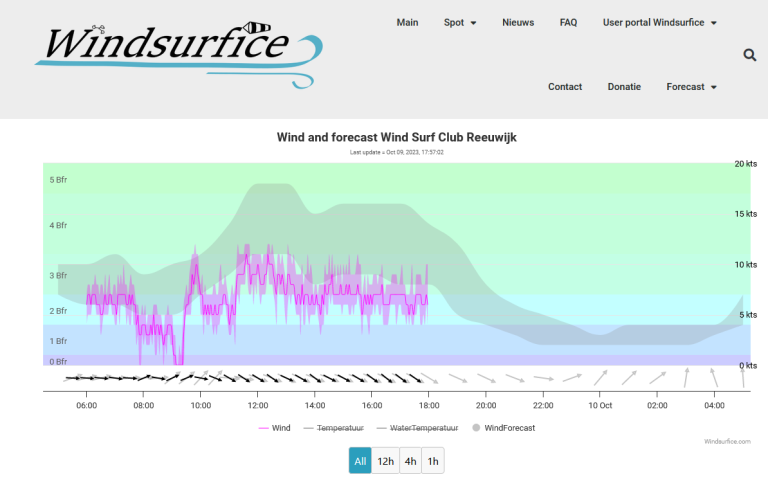The image size is (768, 488).
Task: Switch chart to 12h range
Action: (385, 461)
